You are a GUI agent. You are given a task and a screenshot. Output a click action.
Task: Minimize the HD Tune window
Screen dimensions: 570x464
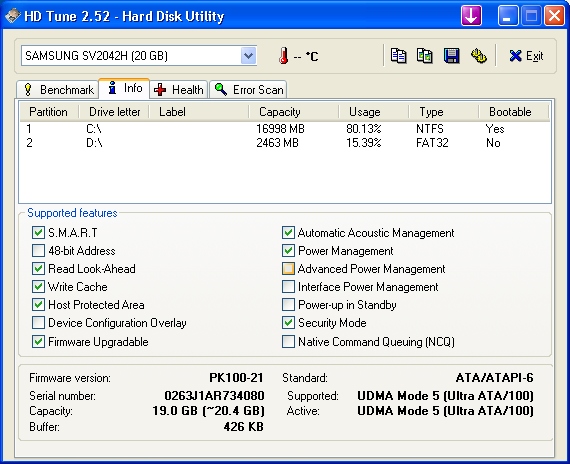coord(508,16)
